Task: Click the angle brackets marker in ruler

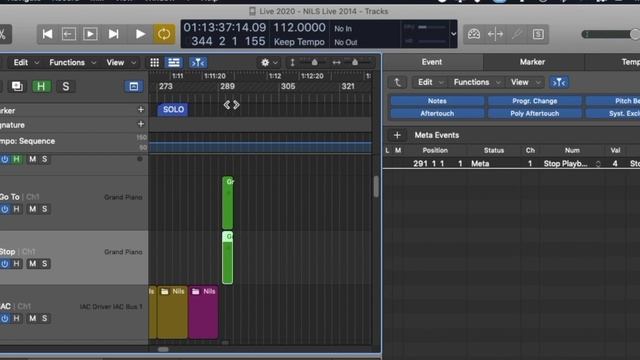Action: click(x=231, y=105)
